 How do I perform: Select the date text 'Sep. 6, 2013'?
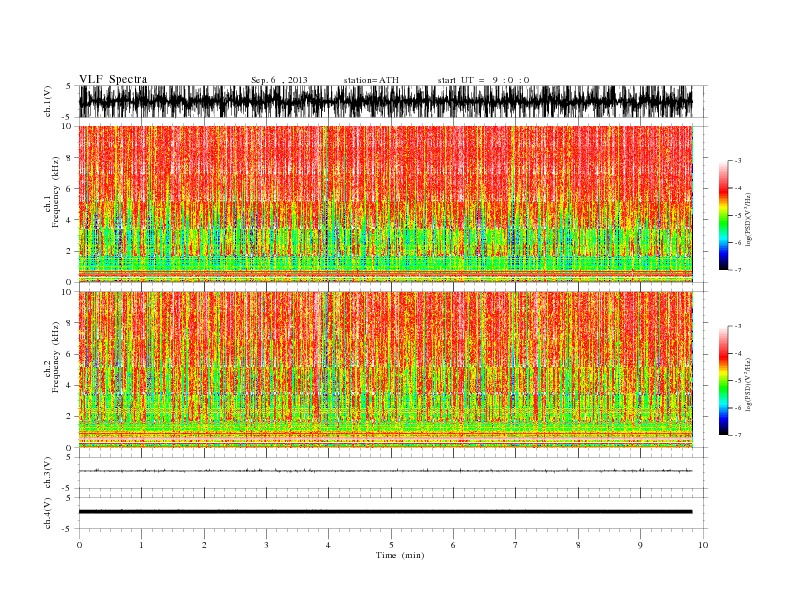coord(279,80)
